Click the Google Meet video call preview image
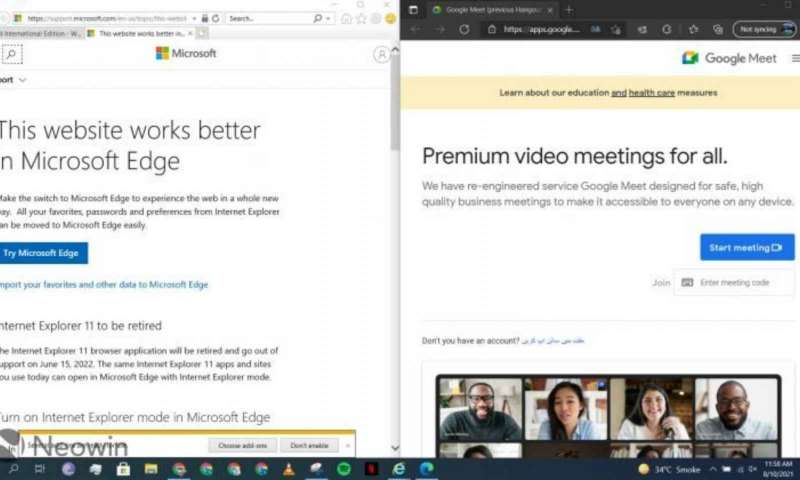 (608, 416)
